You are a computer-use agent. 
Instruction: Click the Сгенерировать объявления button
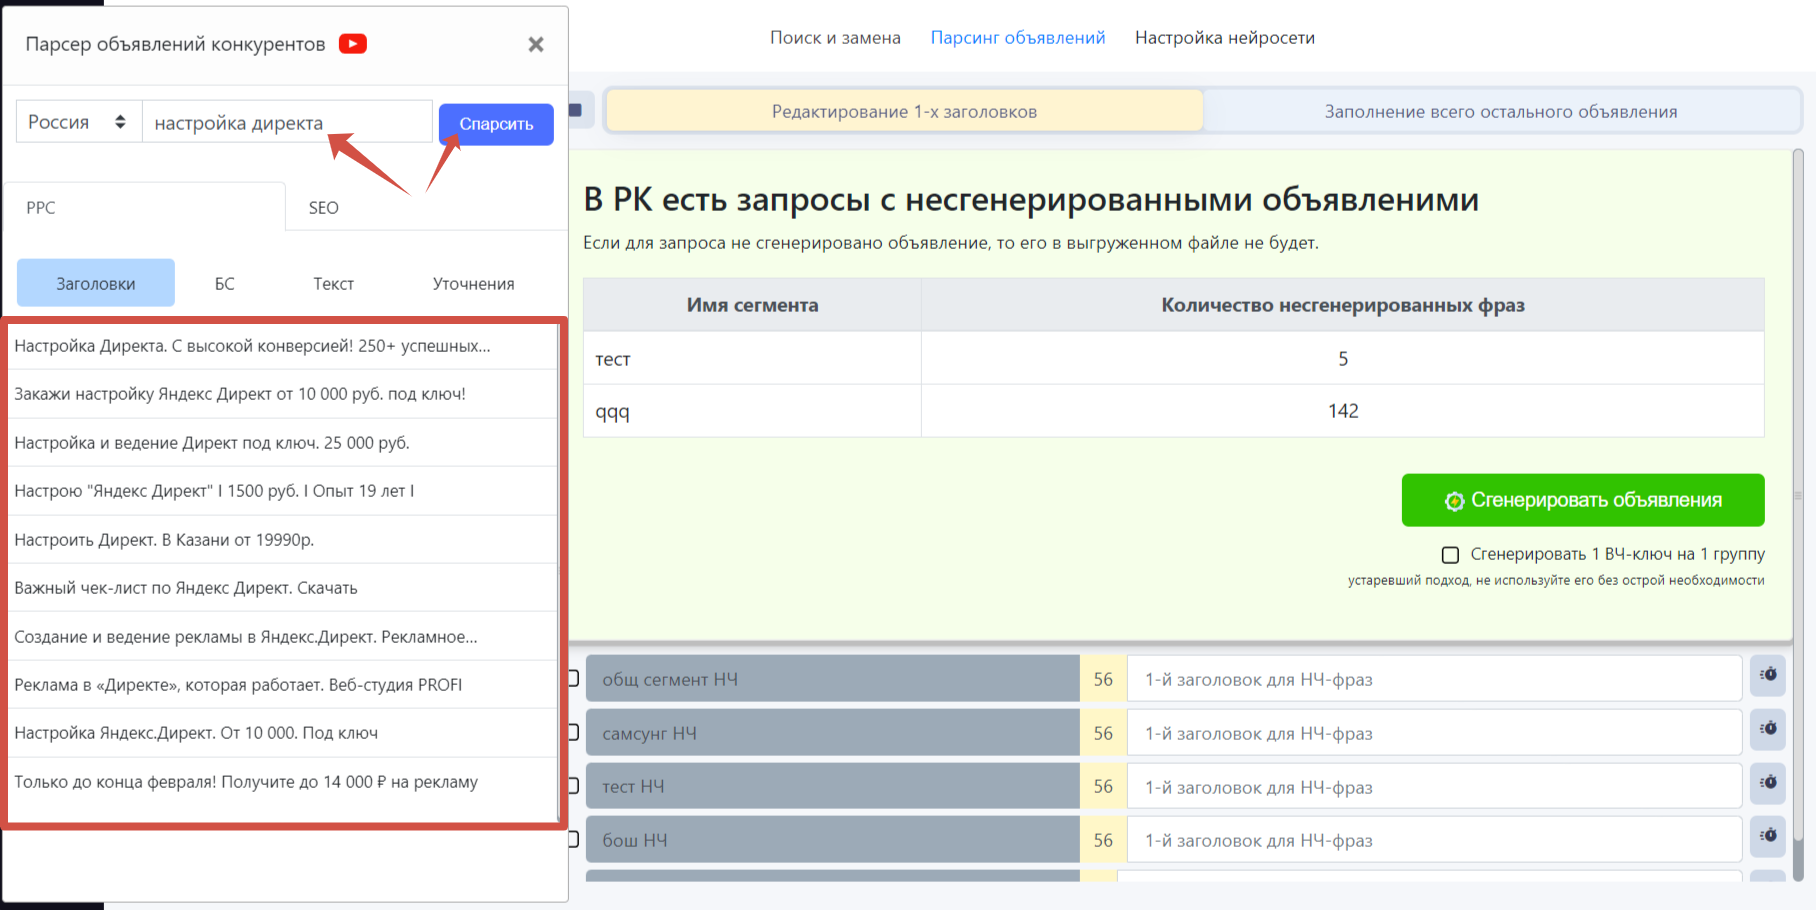[1583, 500]
